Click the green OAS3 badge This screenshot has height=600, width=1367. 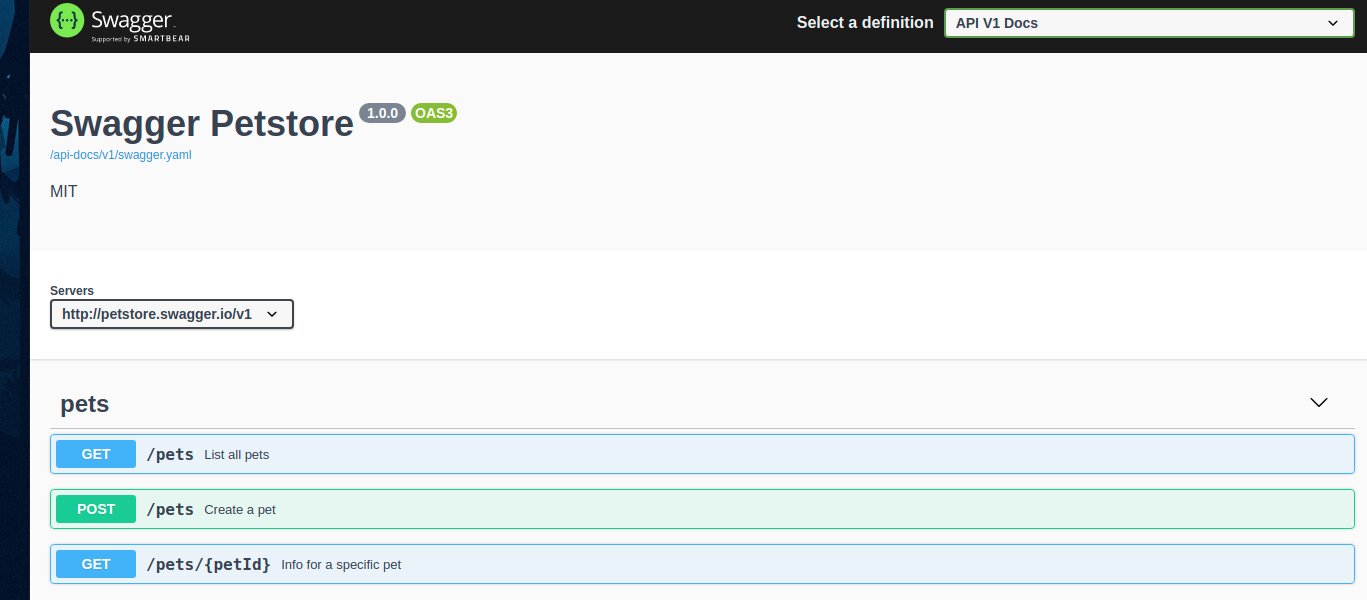(434, 113)
